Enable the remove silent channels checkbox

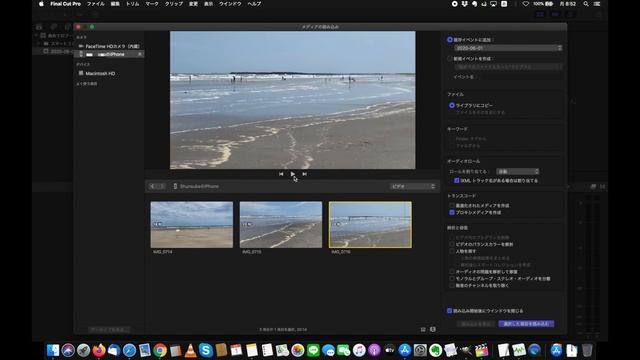click(x=451, y=285)
